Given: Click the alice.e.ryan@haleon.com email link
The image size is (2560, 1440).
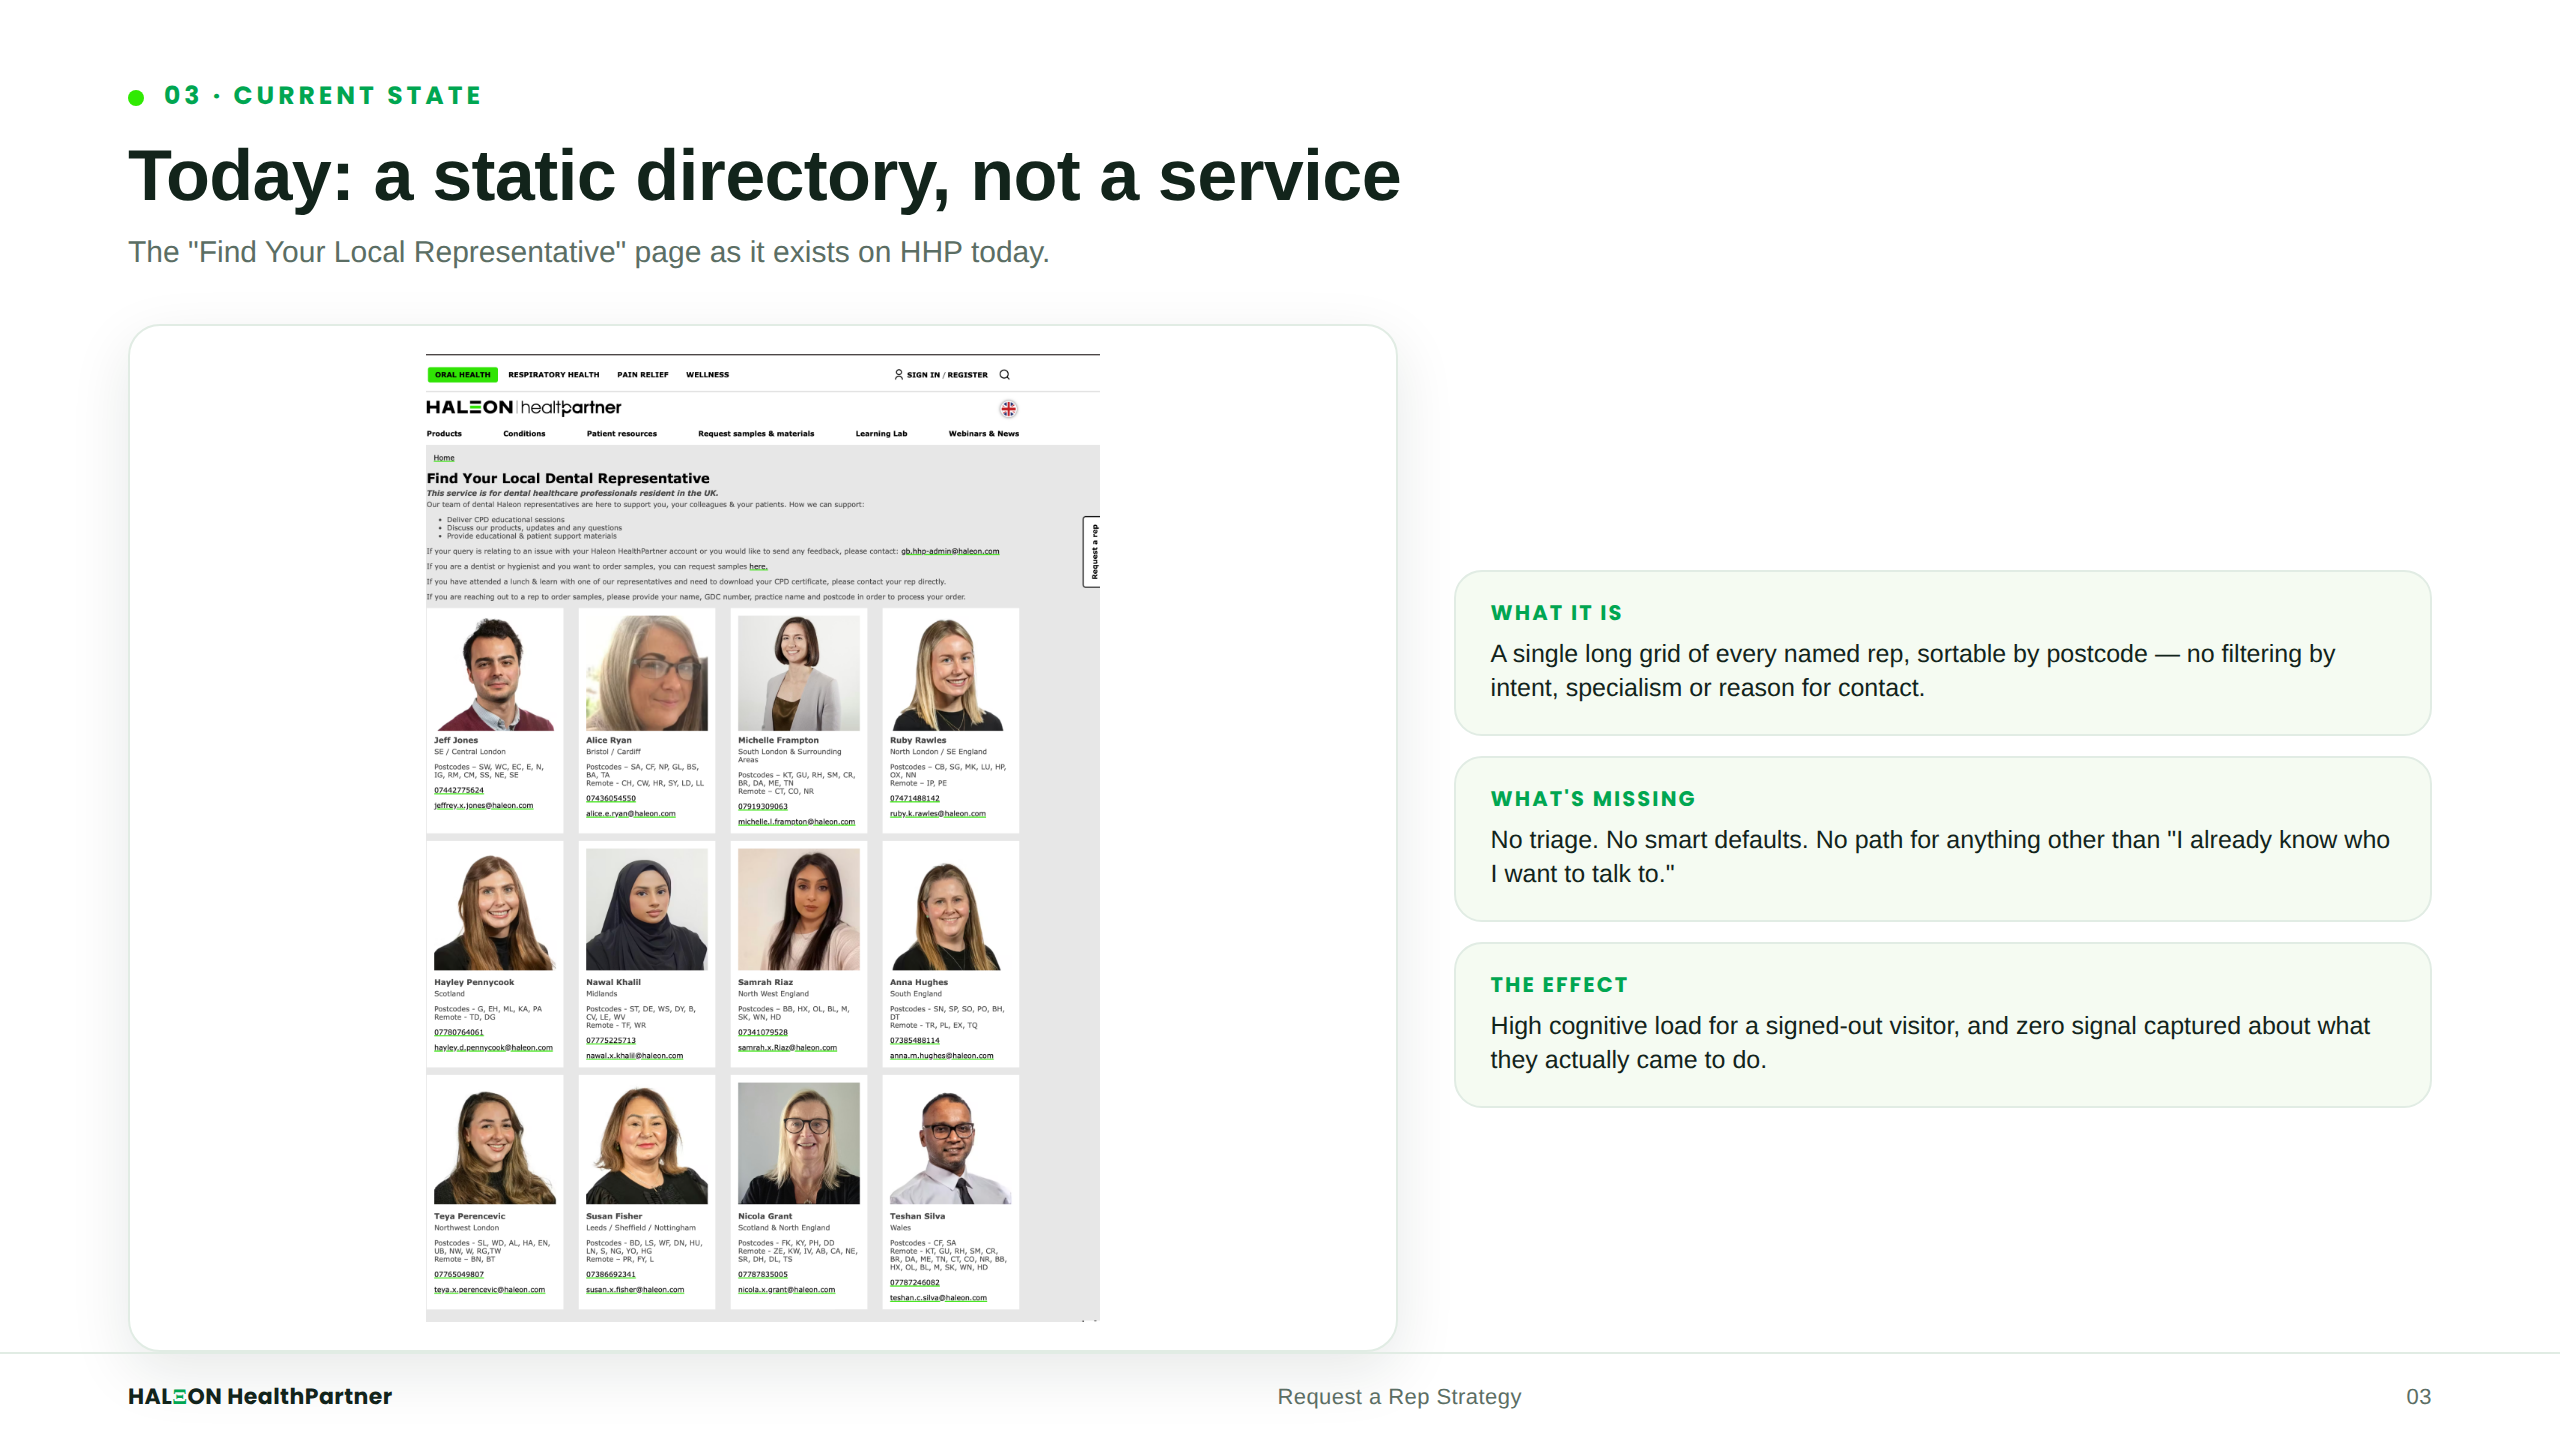Looking at the screenshot, I should coord(631,814).
